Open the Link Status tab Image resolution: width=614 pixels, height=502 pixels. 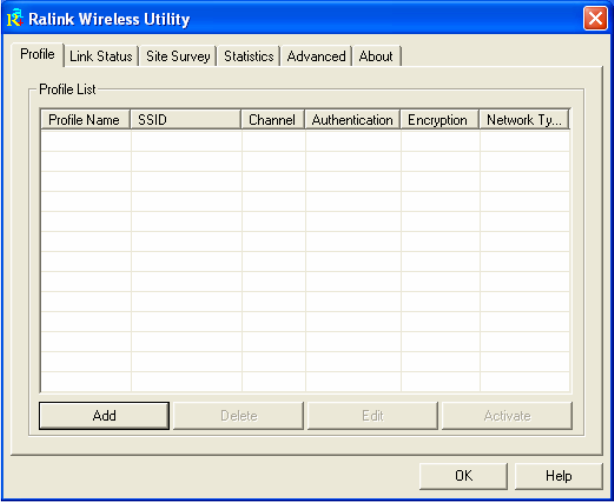tap(101, 56)
